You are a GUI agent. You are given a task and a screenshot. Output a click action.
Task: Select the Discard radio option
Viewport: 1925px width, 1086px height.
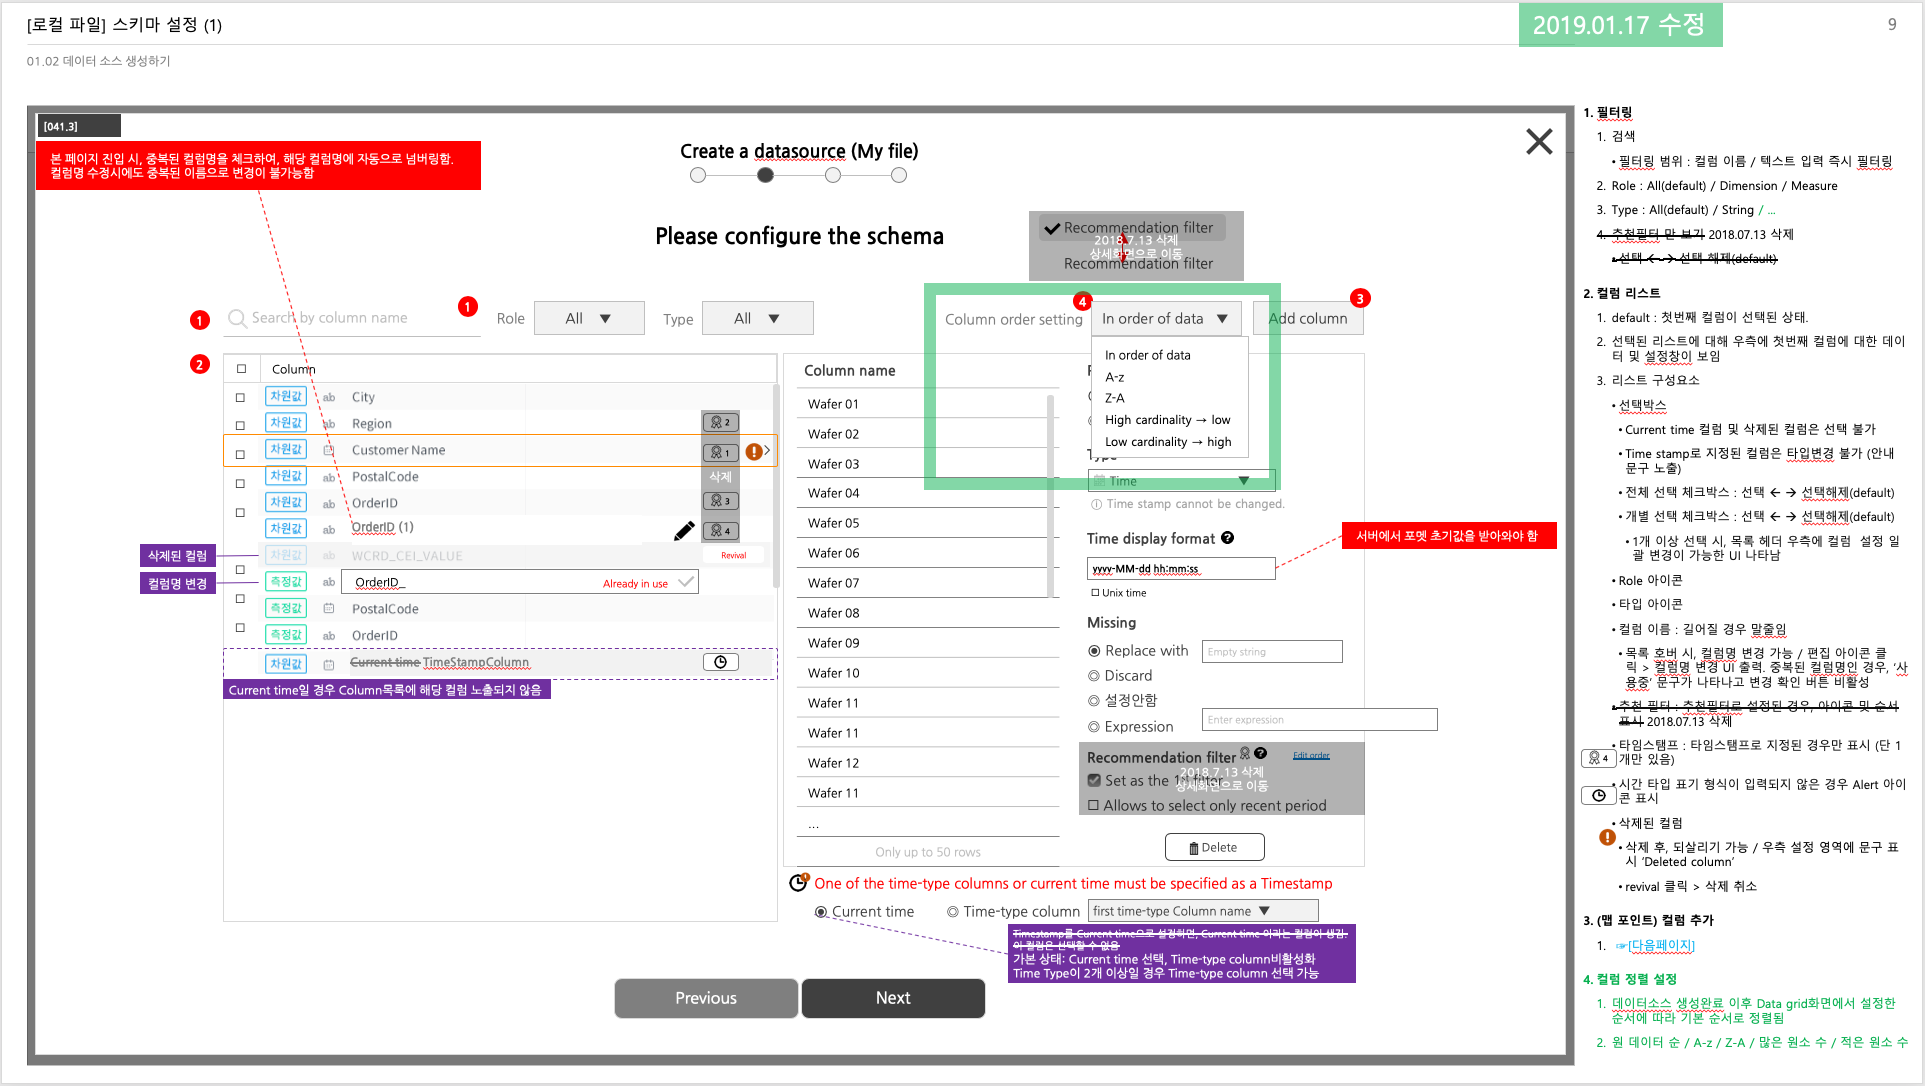click(x=1094, y=676)
